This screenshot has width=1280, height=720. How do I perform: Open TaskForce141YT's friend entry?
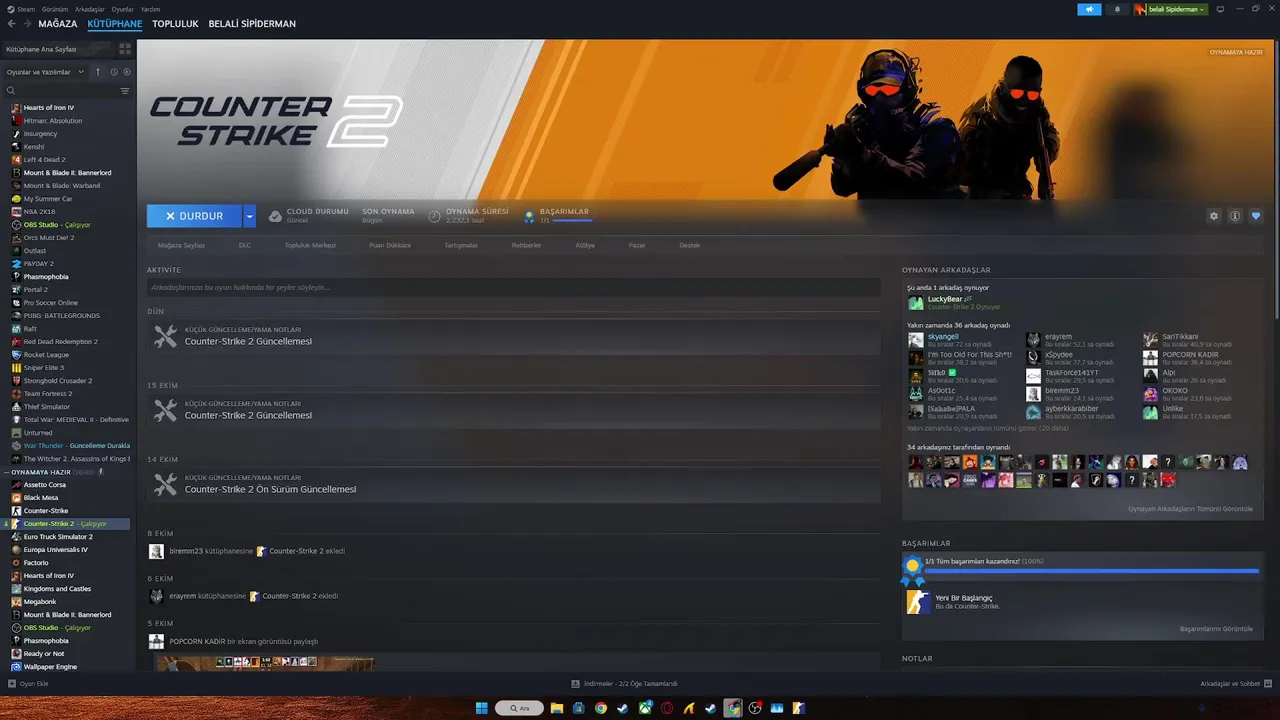1068,376
